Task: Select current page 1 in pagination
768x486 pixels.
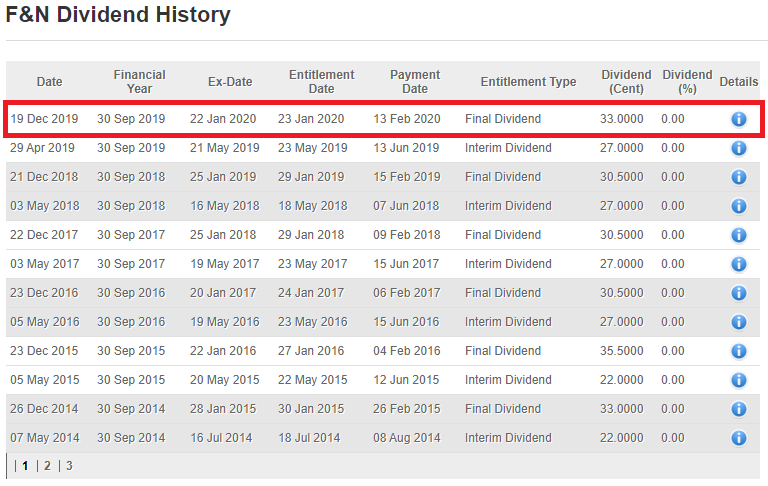Action: click(25, 466)
